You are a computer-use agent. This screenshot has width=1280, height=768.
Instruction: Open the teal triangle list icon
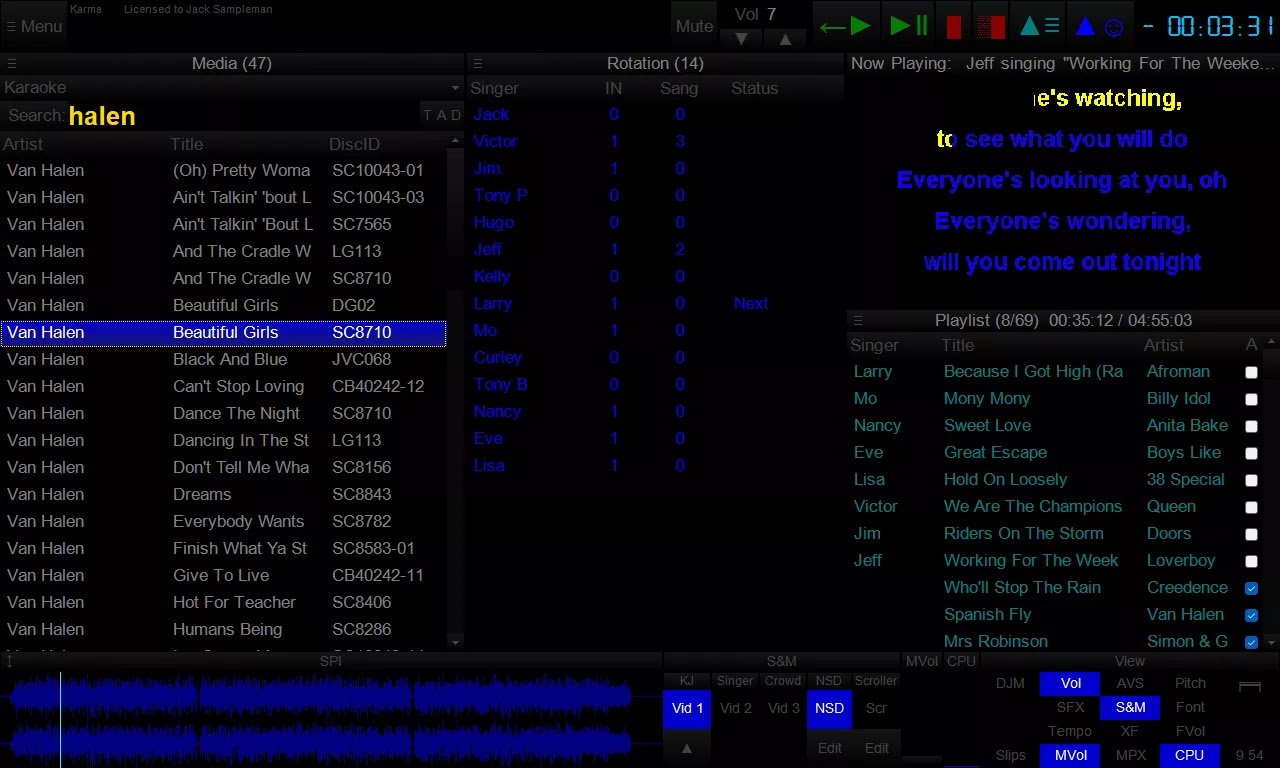tap(1038, 24)
